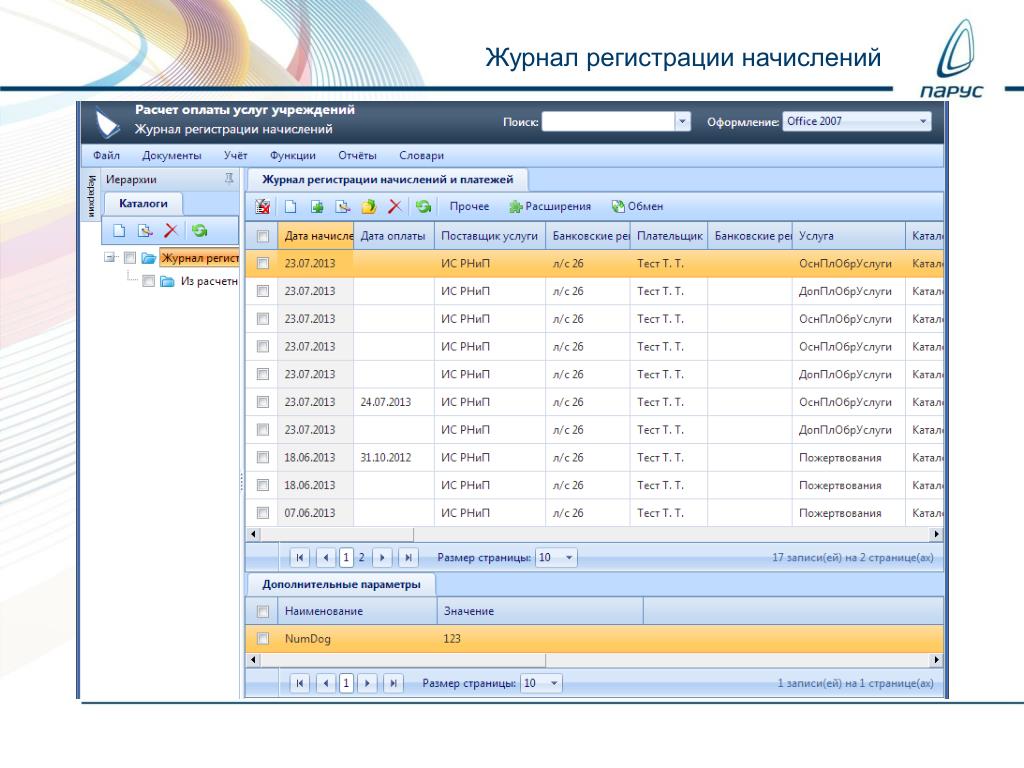Screen dimensions: 1024x768
Task: Click the new record icon in journal toolbar
Action: pos(291,206)
